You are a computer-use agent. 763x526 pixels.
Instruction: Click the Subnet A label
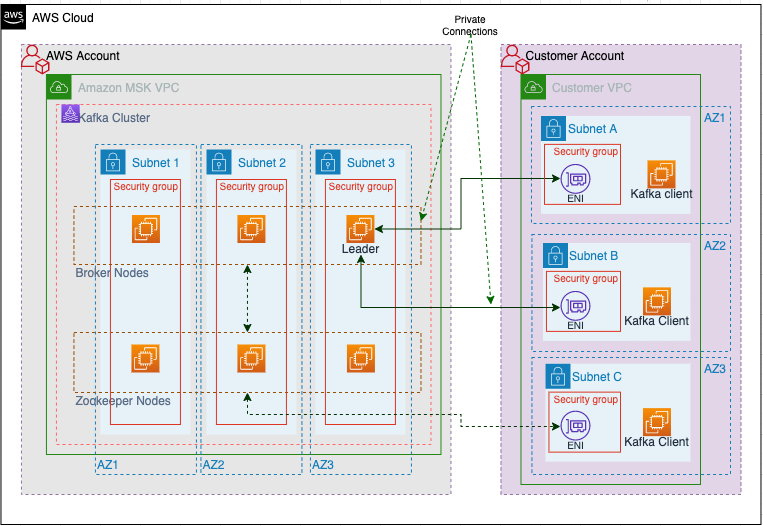click(x=593, y=129)
